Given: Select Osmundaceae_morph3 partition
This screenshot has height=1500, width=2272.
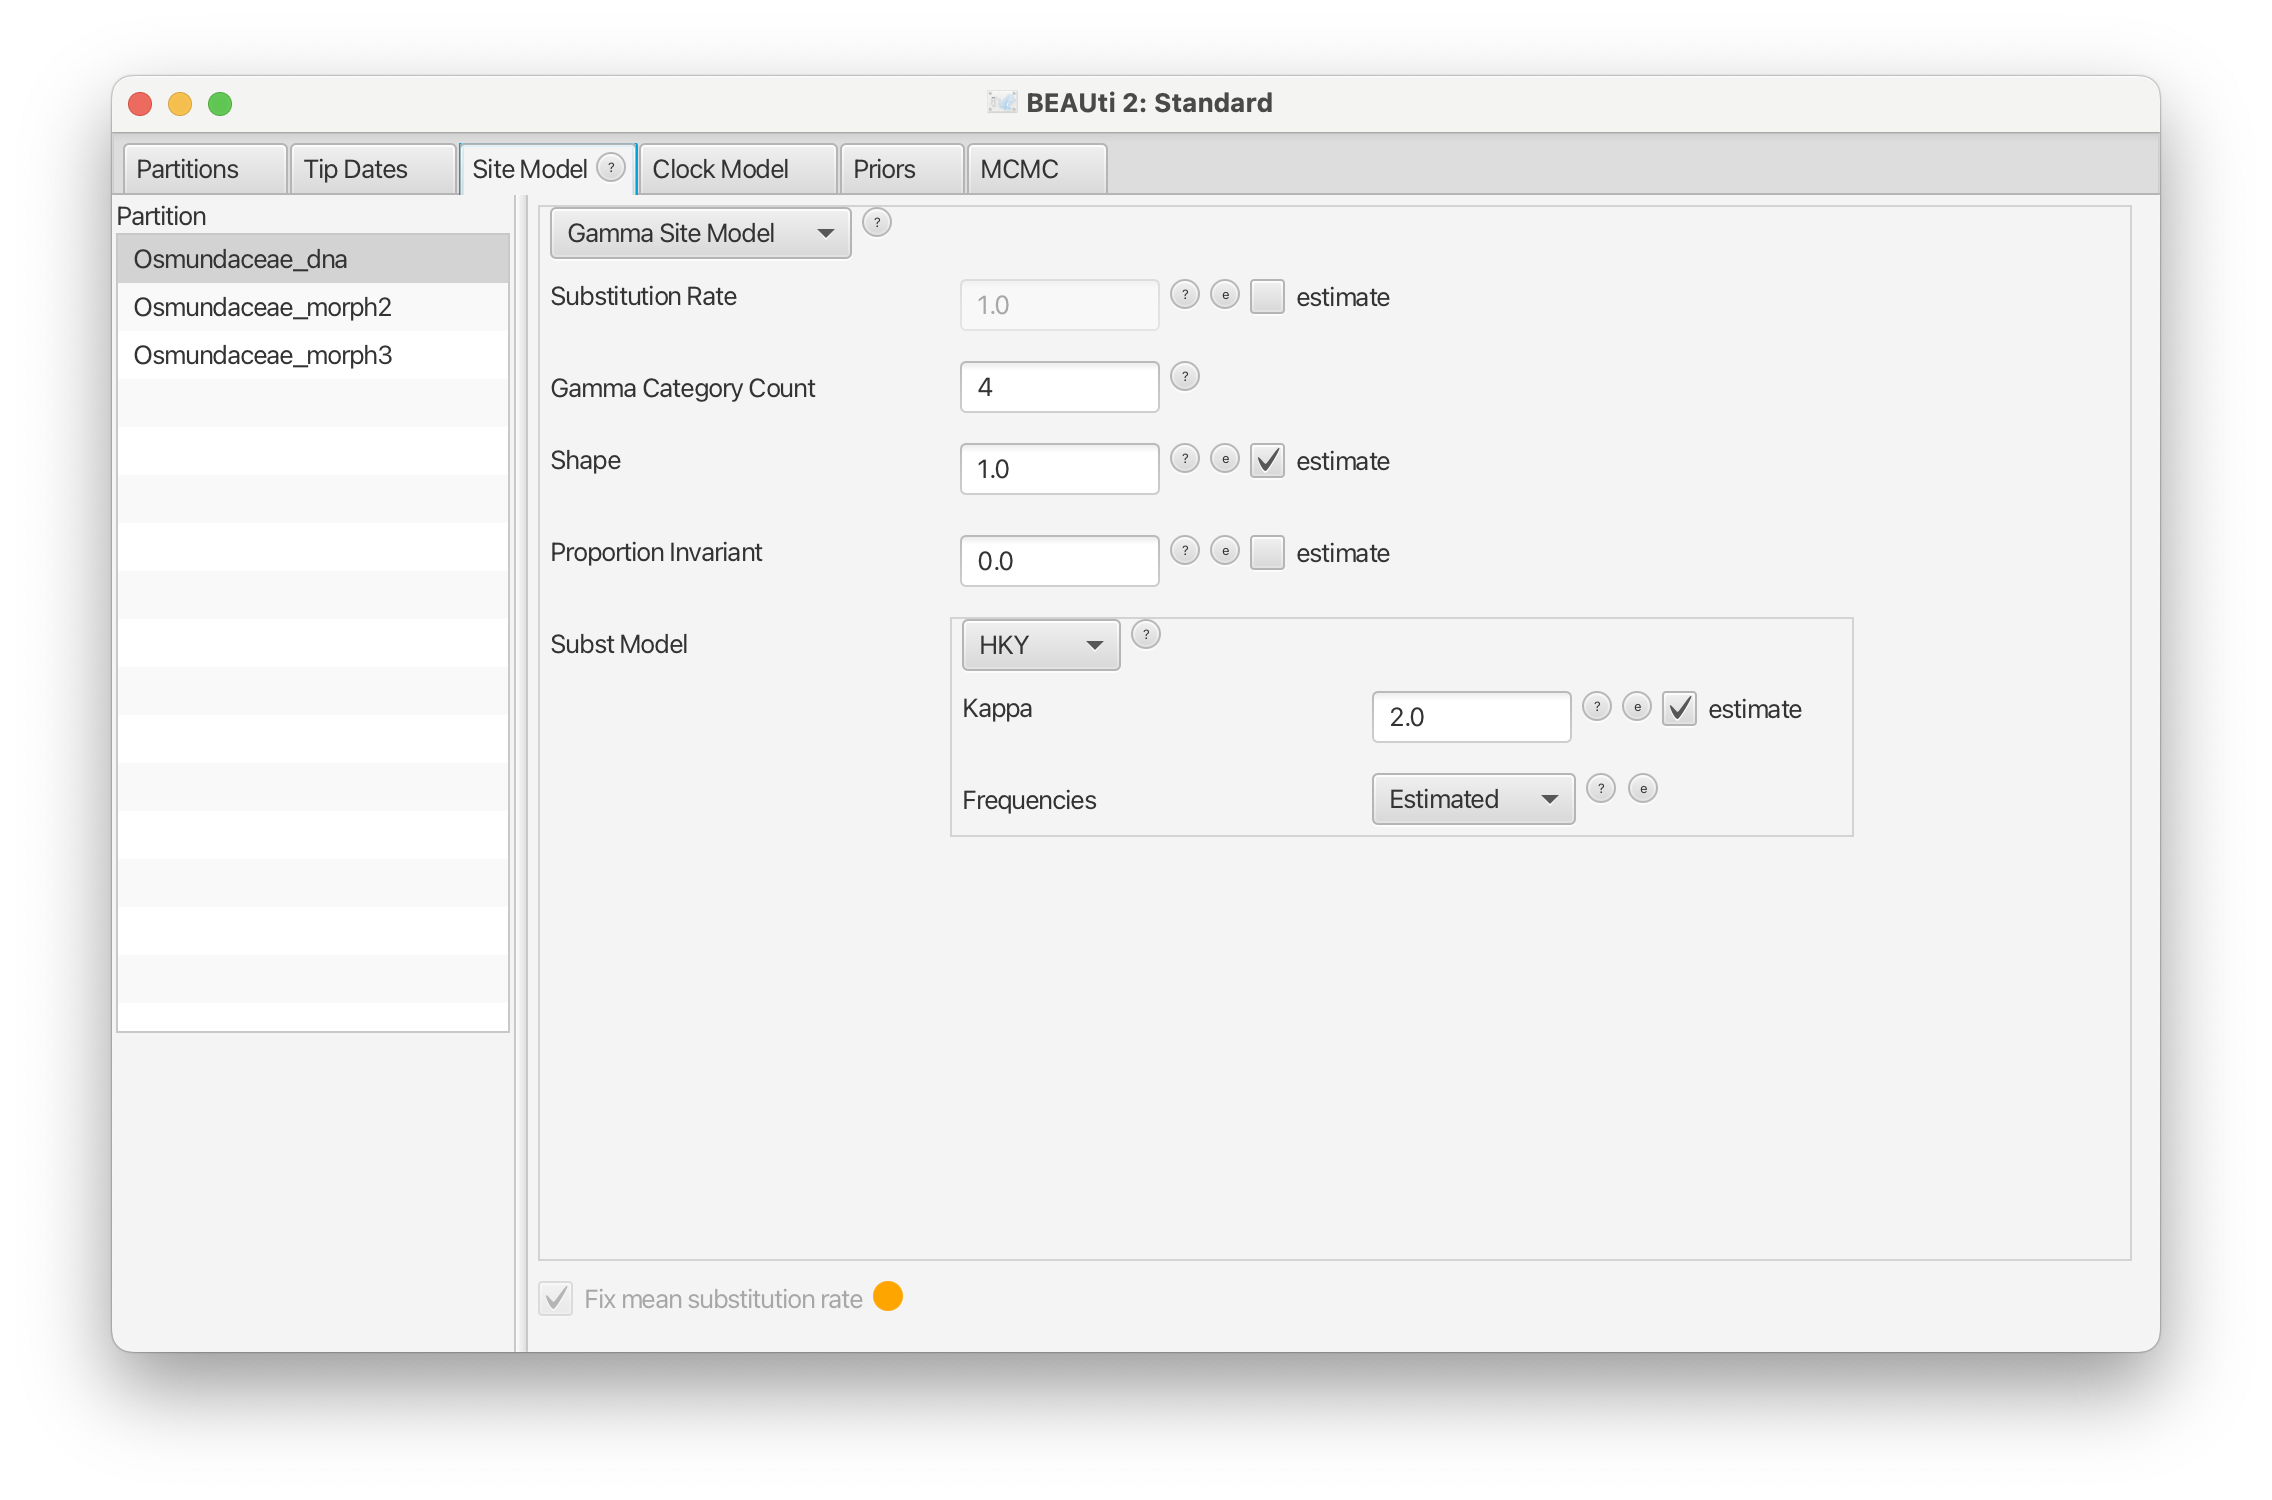Looking at the screenshot, I should coord(313,355).
